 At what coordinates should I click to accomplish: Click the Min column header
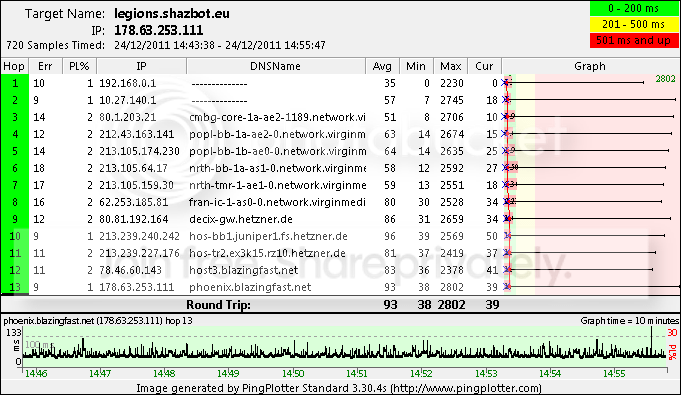pos(416,66)
